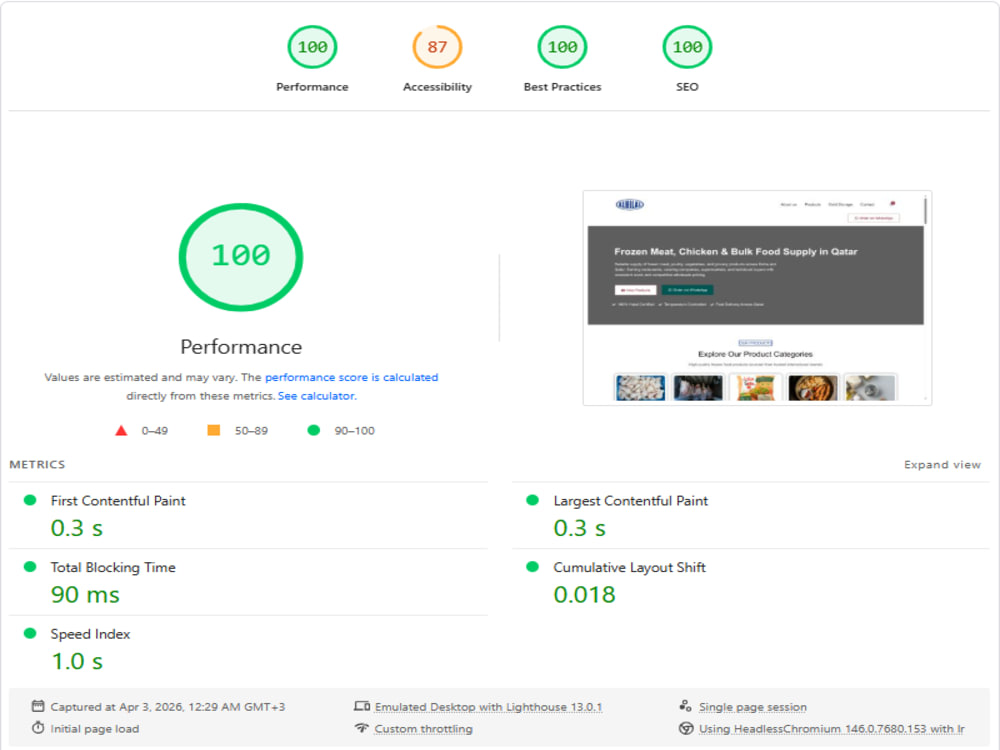This screenshot has height=750, width=1000.
Task: Open 'Using HeadlessChromium 146.0.7680.153' details
Action: pos(831,728)
